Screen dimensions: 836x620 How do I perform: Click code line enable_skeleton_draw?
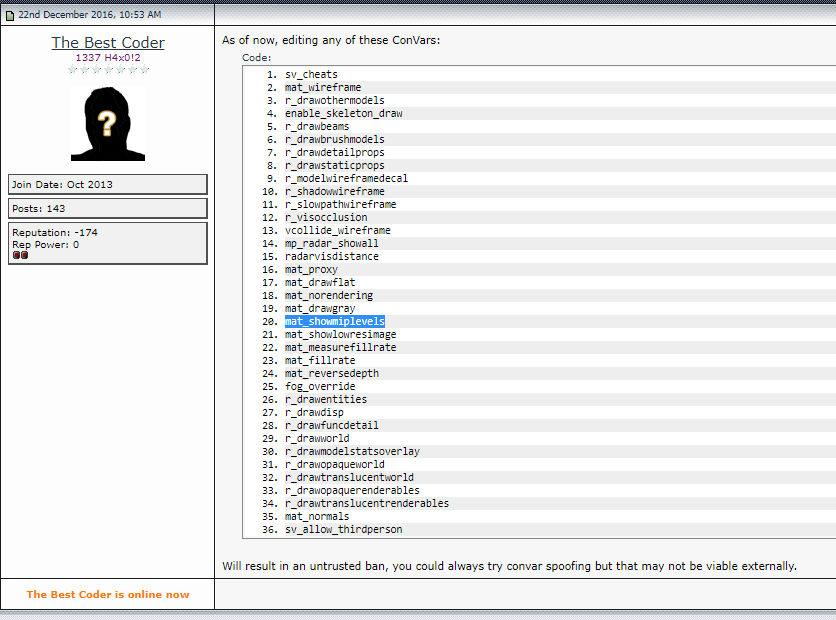tap(343, 114)
